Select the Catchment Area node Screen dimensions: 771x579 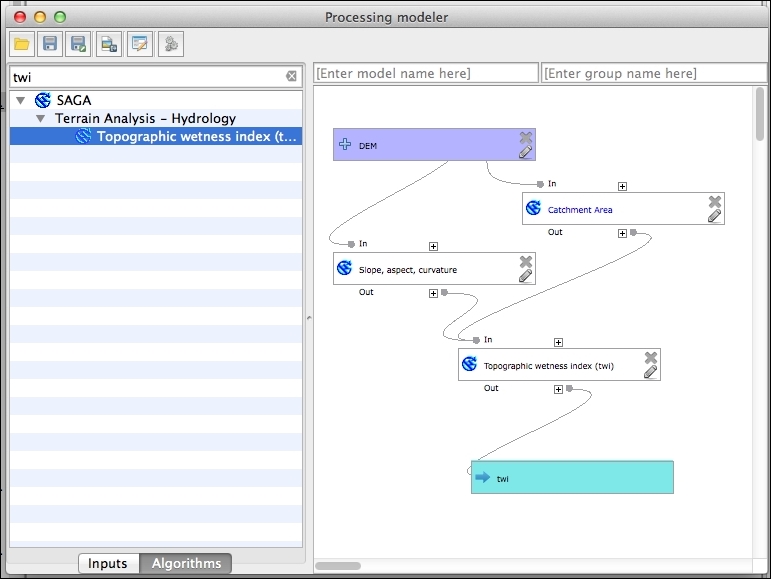coord(623,209)
